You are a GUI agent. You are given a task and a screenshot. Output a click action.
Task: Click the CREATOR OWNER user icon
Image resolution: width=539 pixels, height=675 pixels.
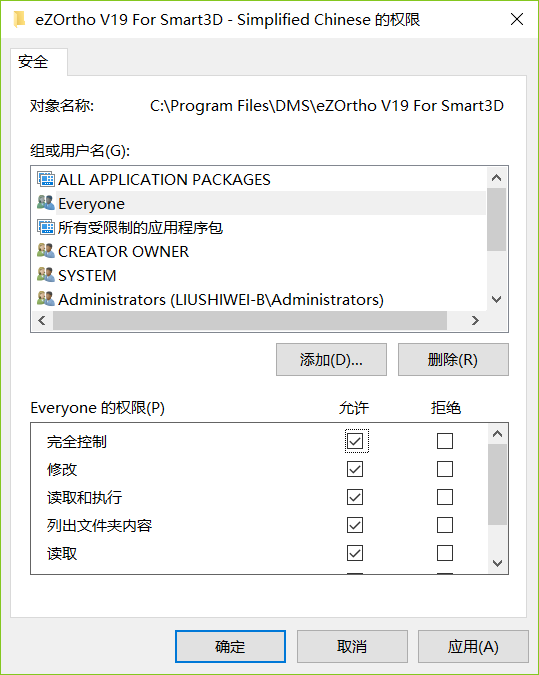coord(46,251)
